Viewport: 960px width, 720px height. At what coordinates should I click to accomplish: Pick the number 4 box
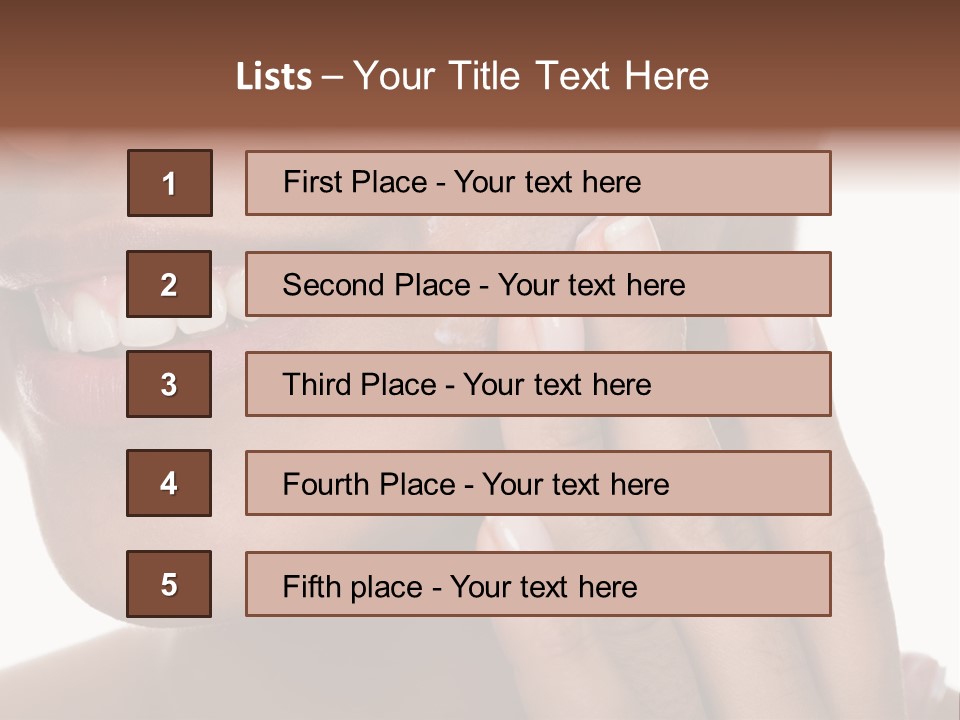(x=168, y=483)
